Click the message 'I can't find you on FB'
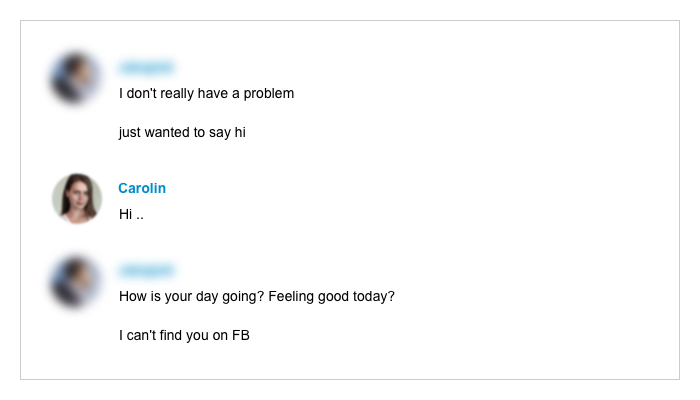The image size is (700, 400). [184, 335]
